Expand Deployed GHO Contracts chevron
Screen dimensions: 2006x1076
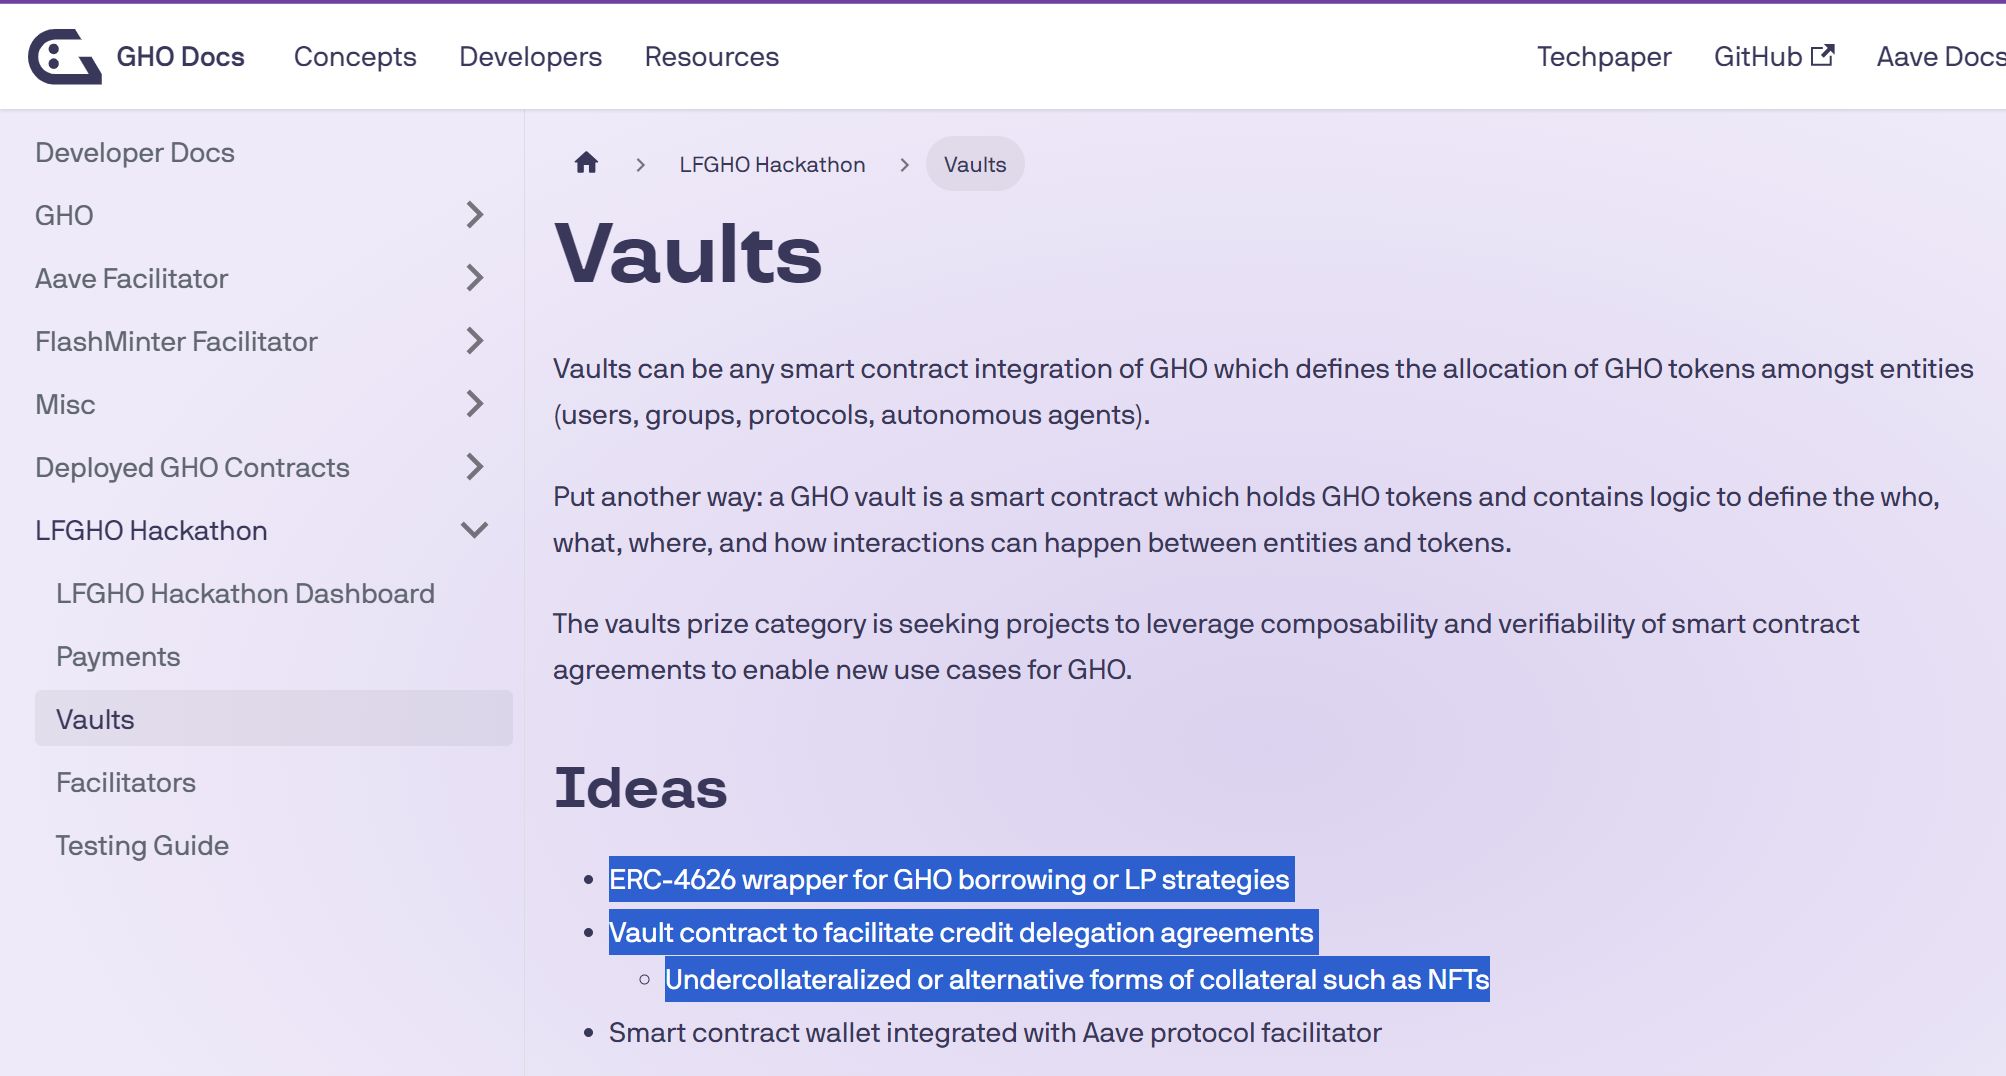click(475, 467)
